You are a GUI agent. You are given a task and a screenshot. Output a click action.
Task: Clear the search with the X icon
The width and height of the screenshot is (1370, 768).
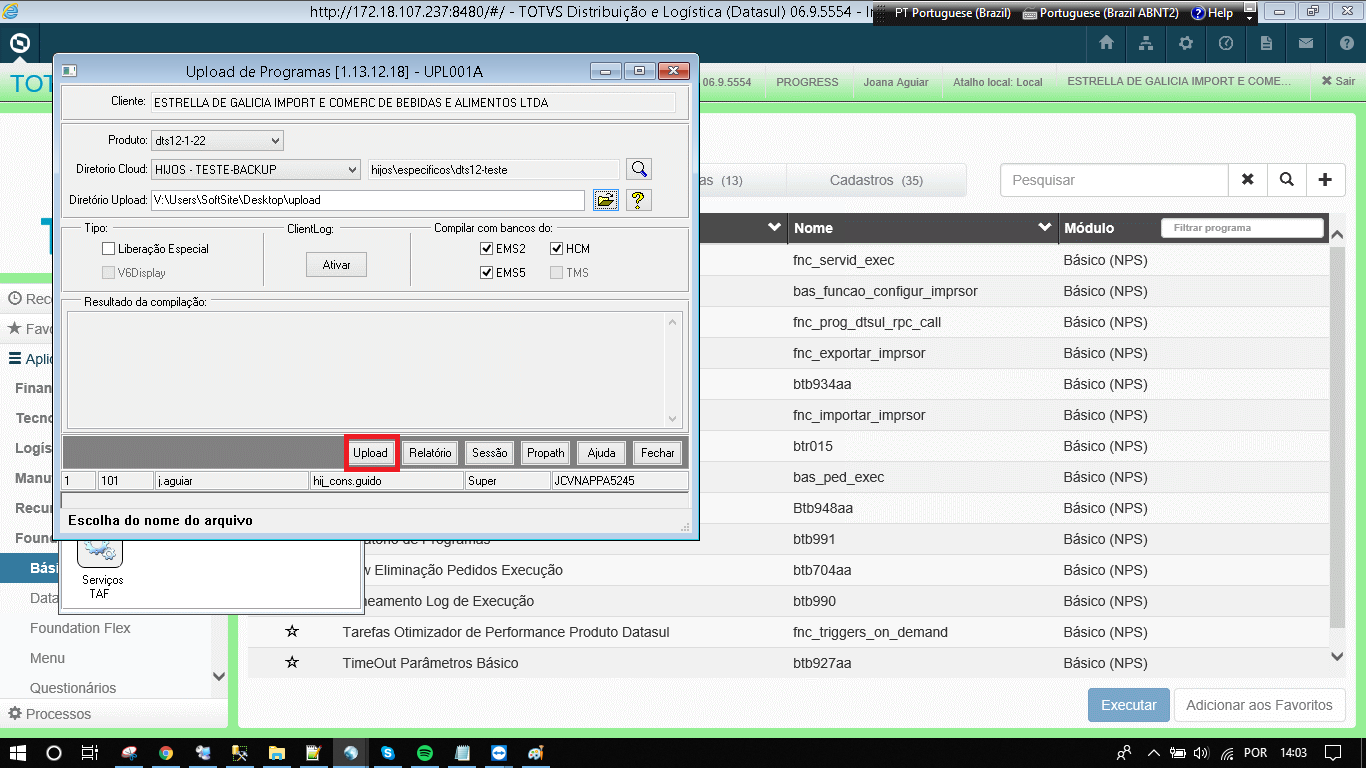[1248, 180]
